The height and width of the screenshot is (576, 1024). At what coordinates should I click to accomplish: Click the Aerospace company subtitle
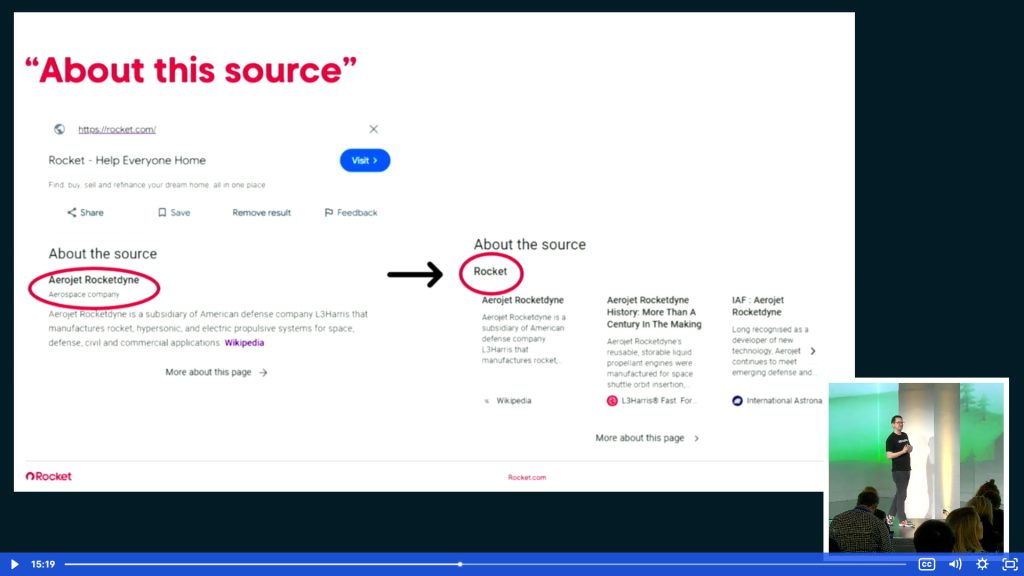[x=84, y=295]
